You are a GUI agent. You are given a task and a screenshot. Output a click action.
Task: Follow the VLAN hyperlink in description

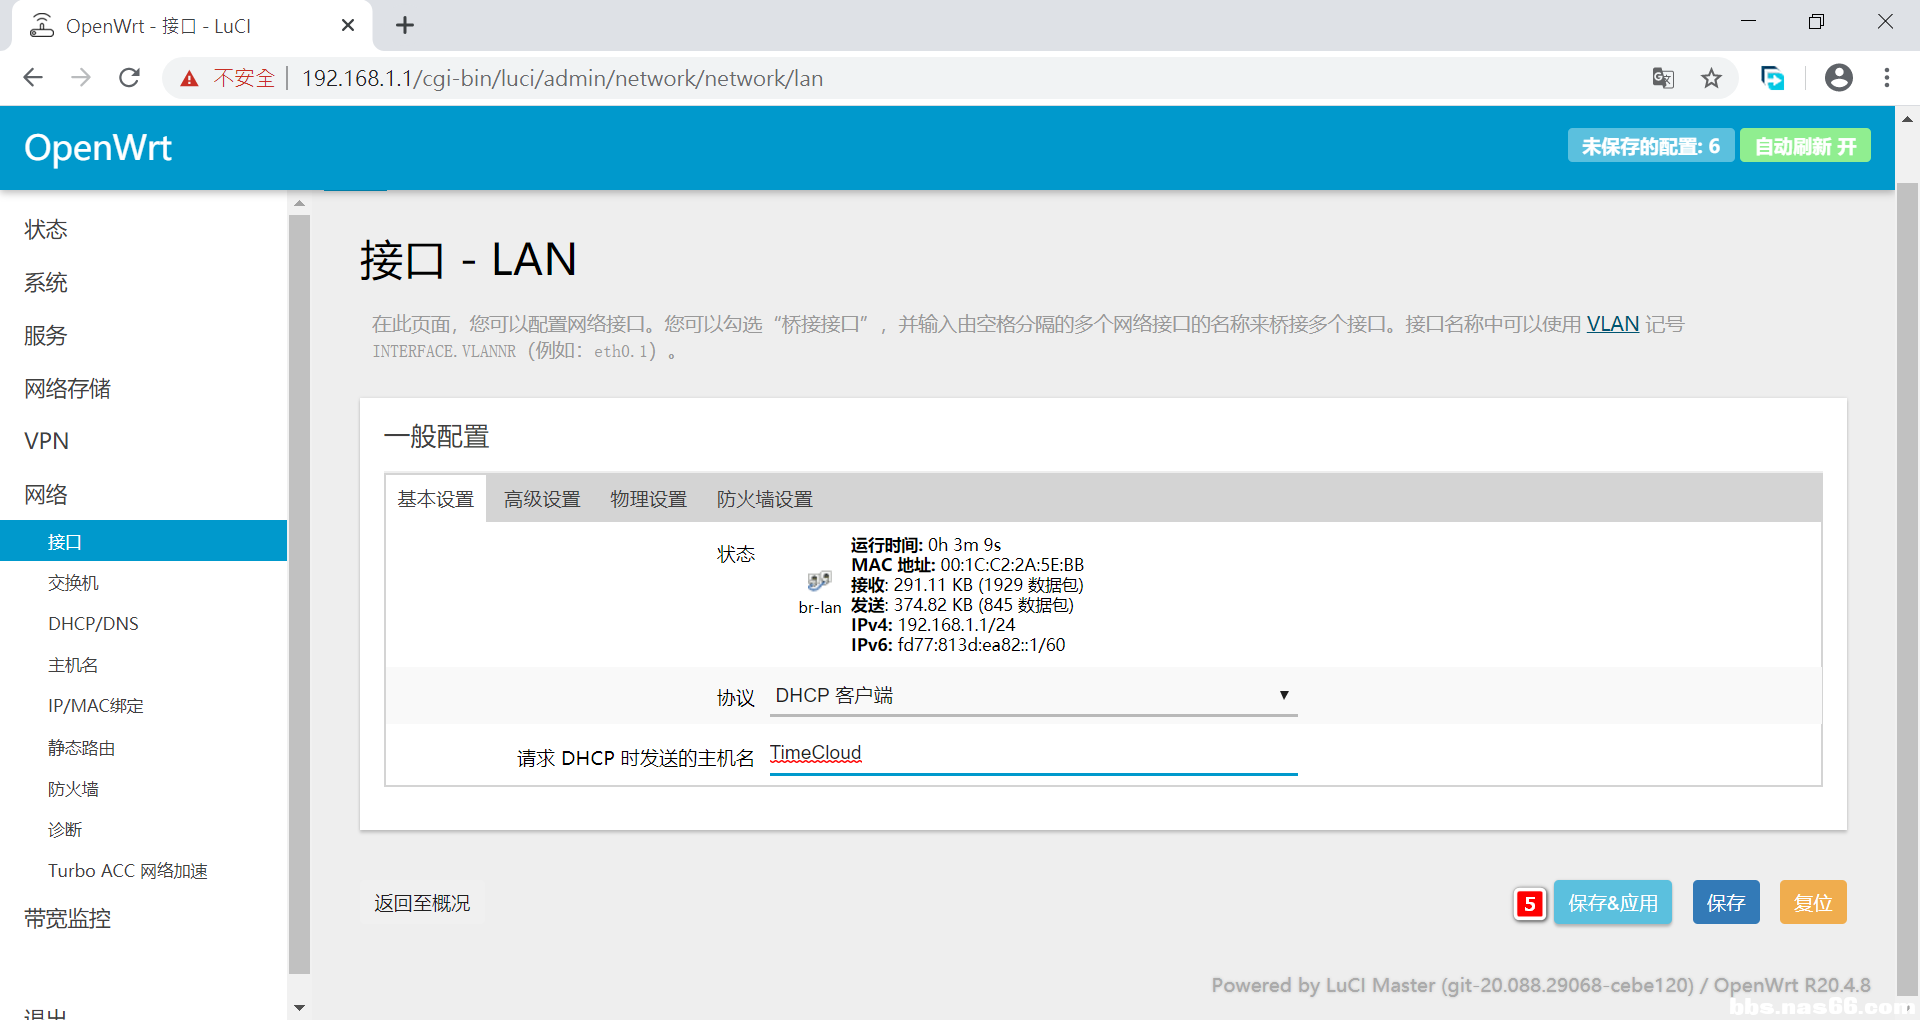pyautogui.click(x=1613, y=324)
